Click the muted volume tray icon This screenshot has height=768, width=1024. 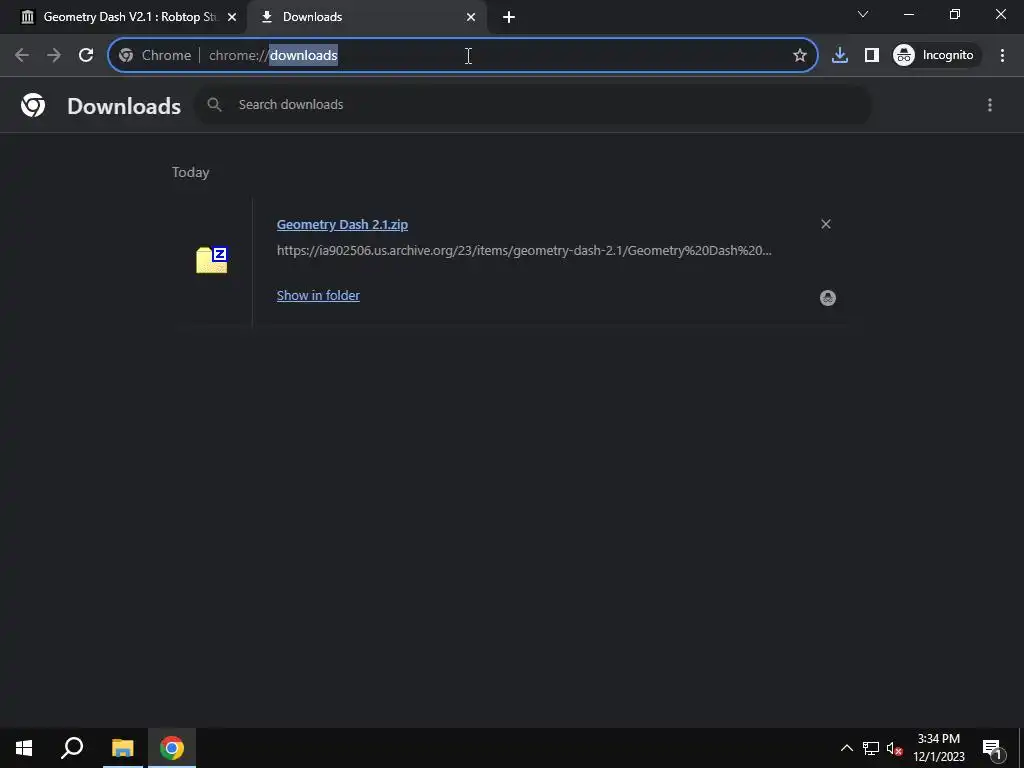point(894,748)
